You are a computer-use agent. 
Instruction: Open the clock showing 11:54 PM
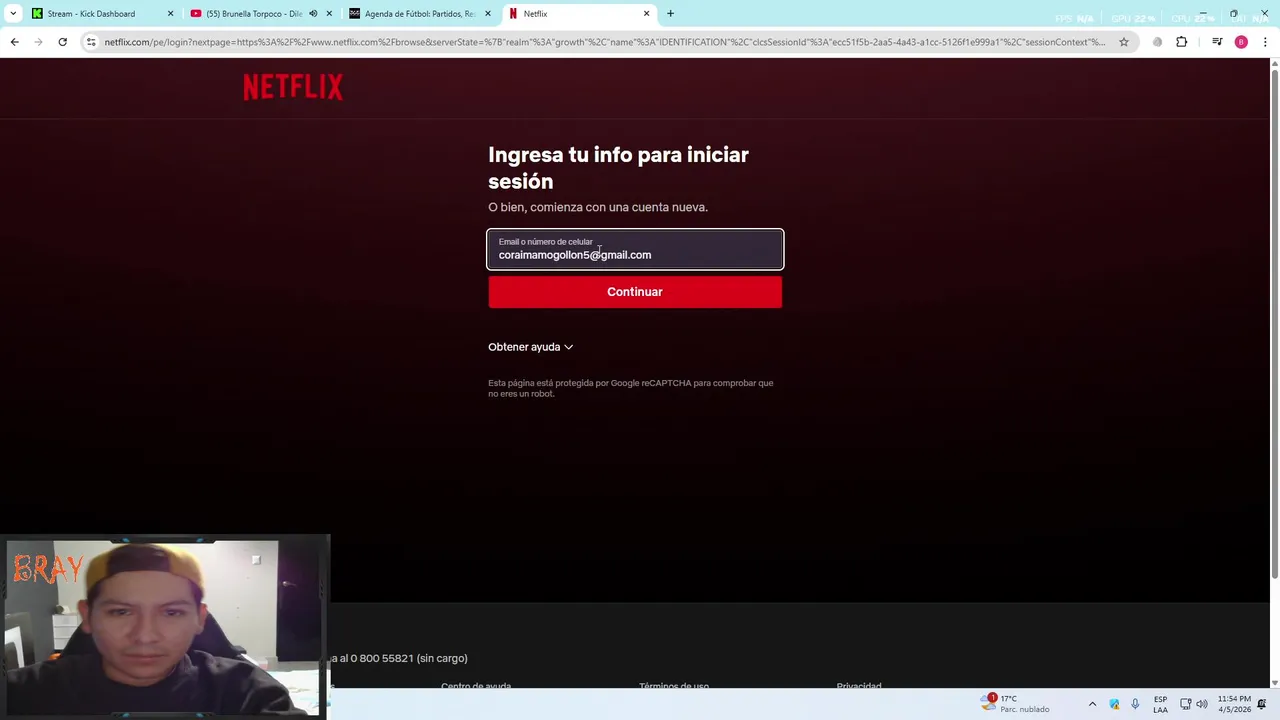(1234, 704)
